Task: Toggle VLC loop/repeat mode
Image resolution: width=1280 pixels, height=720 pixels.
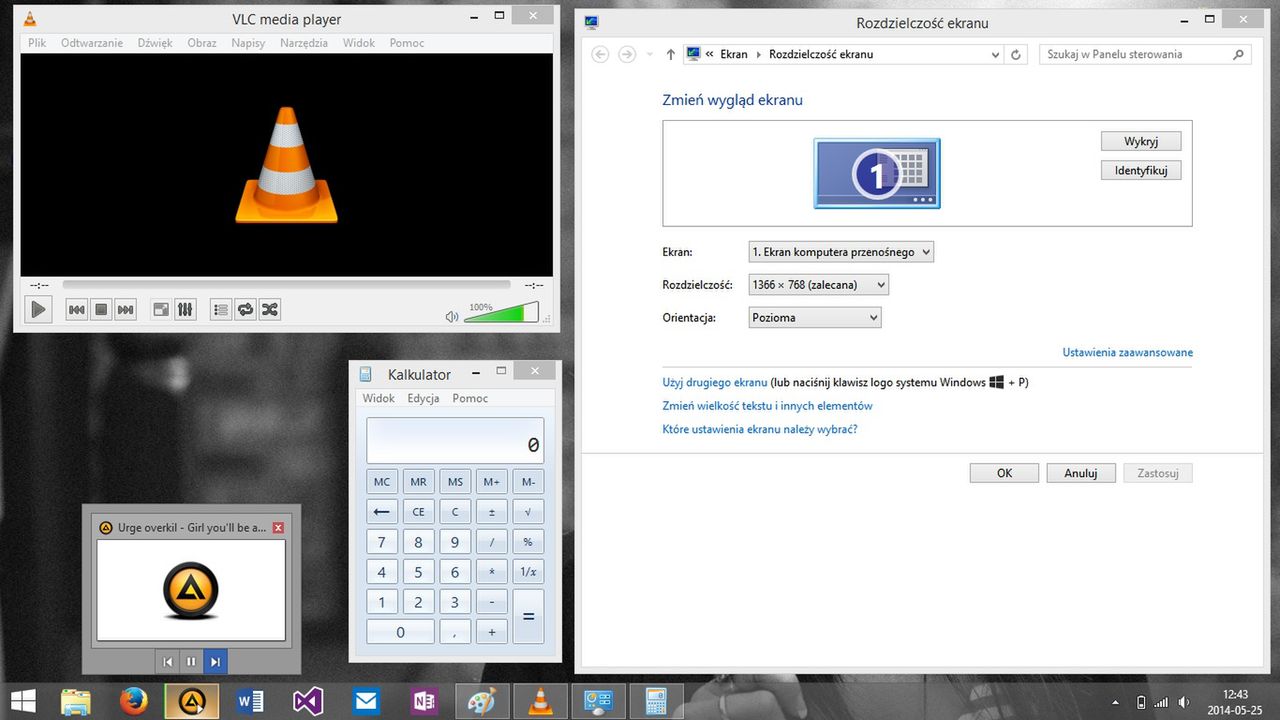Action: click(246, 310)
